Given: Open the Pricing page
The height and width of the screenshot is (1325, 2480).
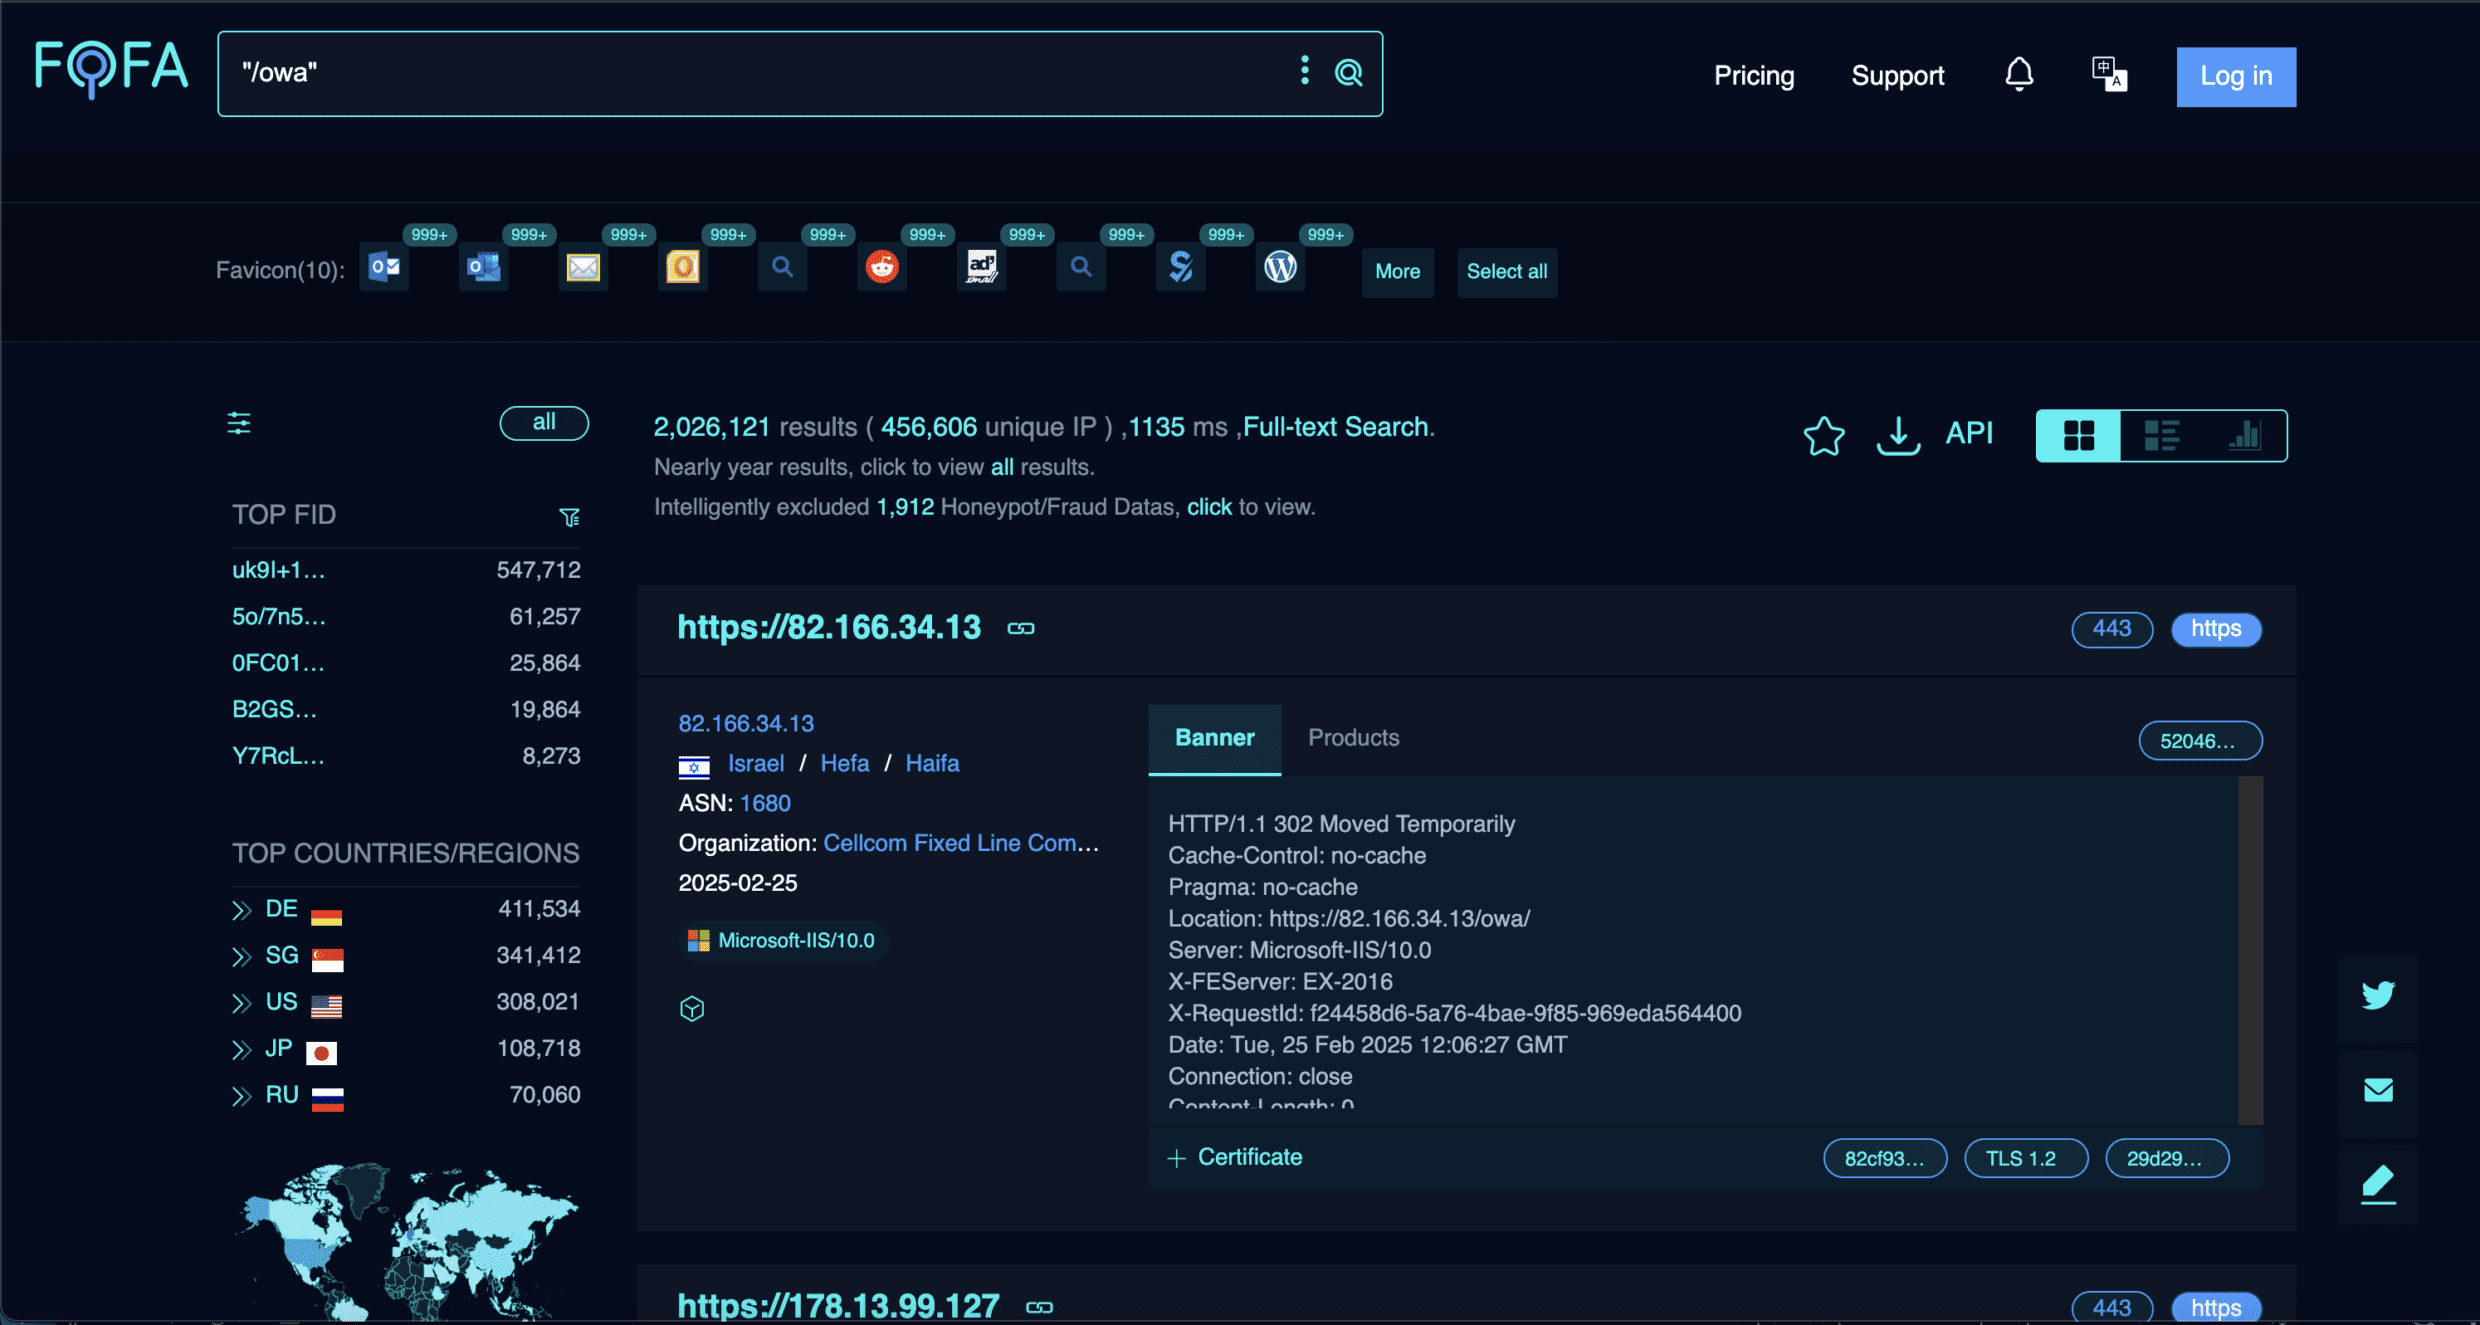Looking at the screenshot, I should tap(1753, 75).
